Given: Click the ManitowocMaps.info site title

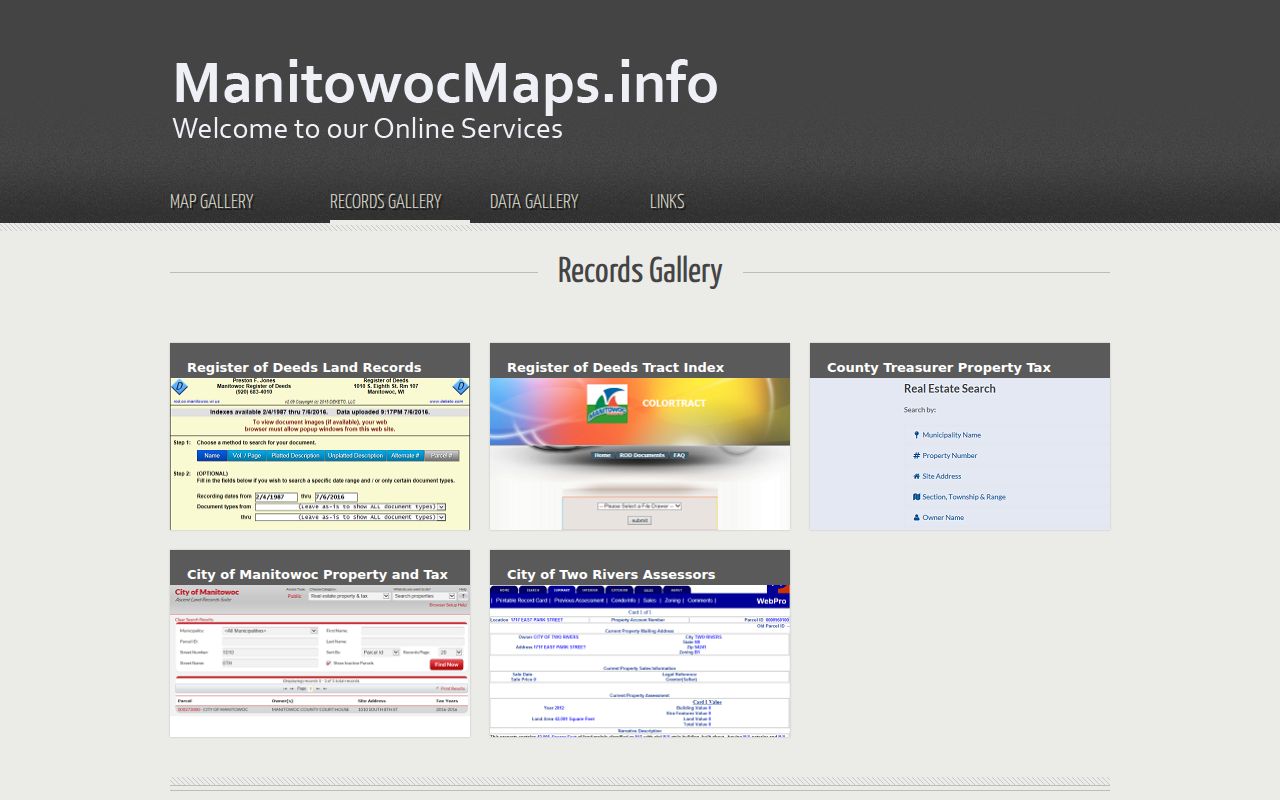Looking at the screenshot, I should pos(446,82).
